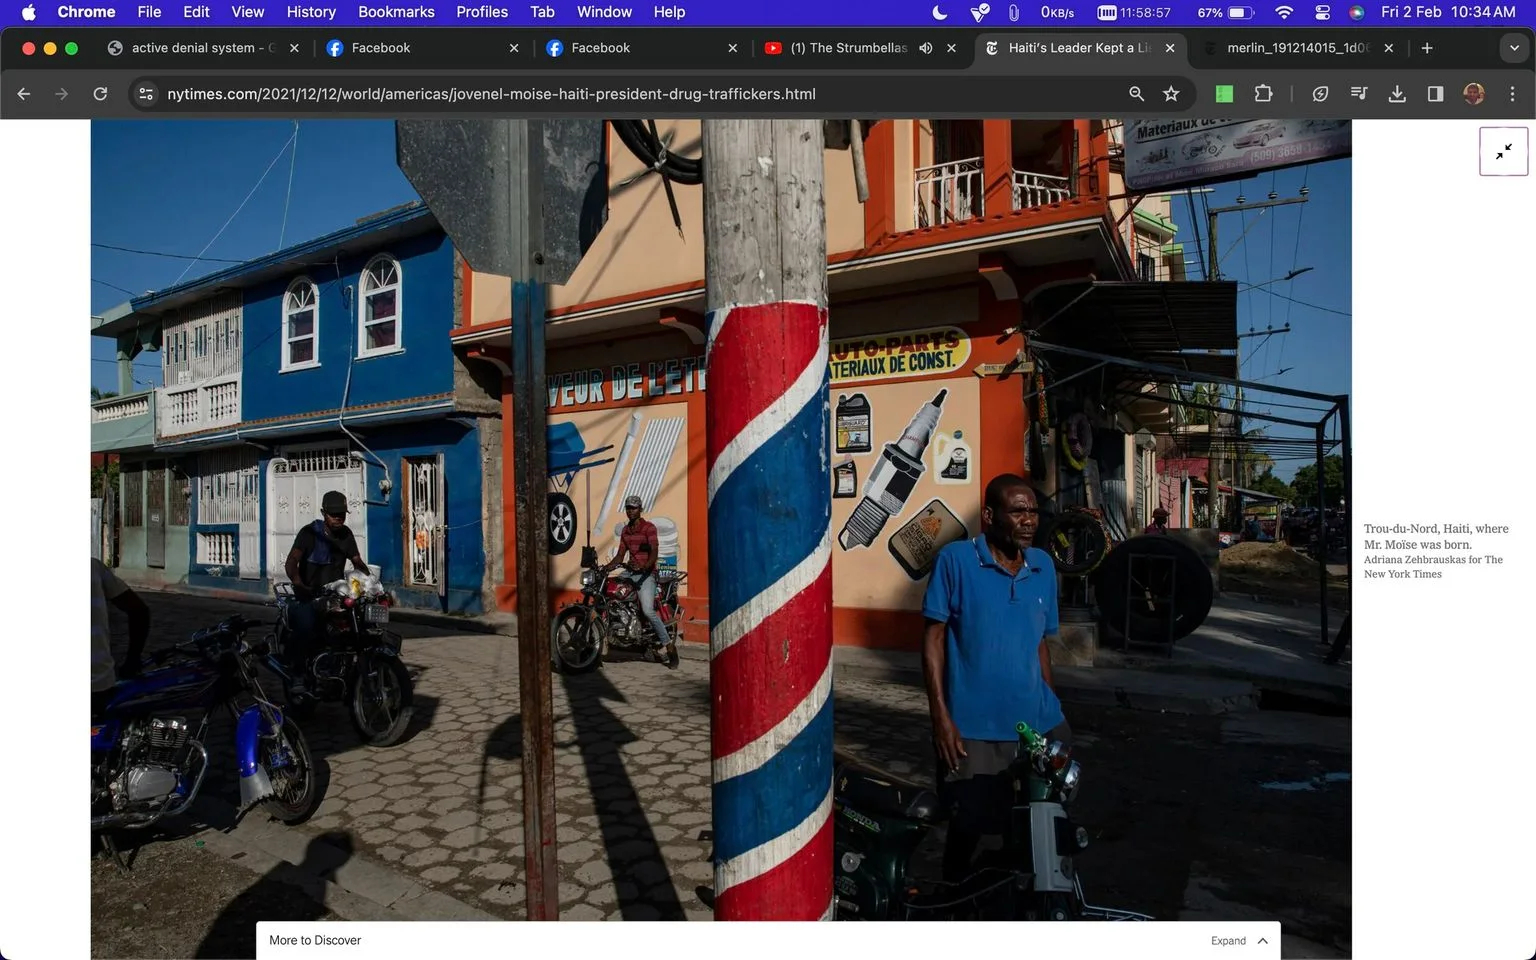1536x960 pixels.
Task: Open the downloads tray icon
Action: pyautogui.click(x=1397, y=94)
